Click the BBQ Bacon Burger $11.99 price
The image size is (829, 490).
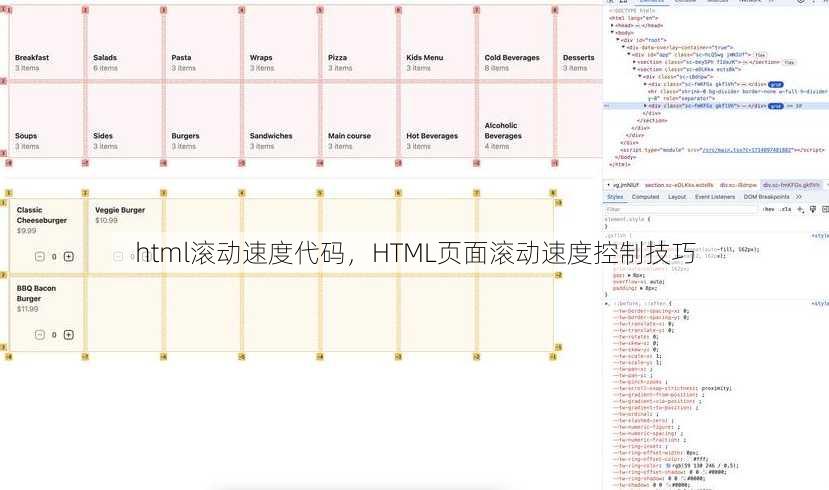[27, 309]
